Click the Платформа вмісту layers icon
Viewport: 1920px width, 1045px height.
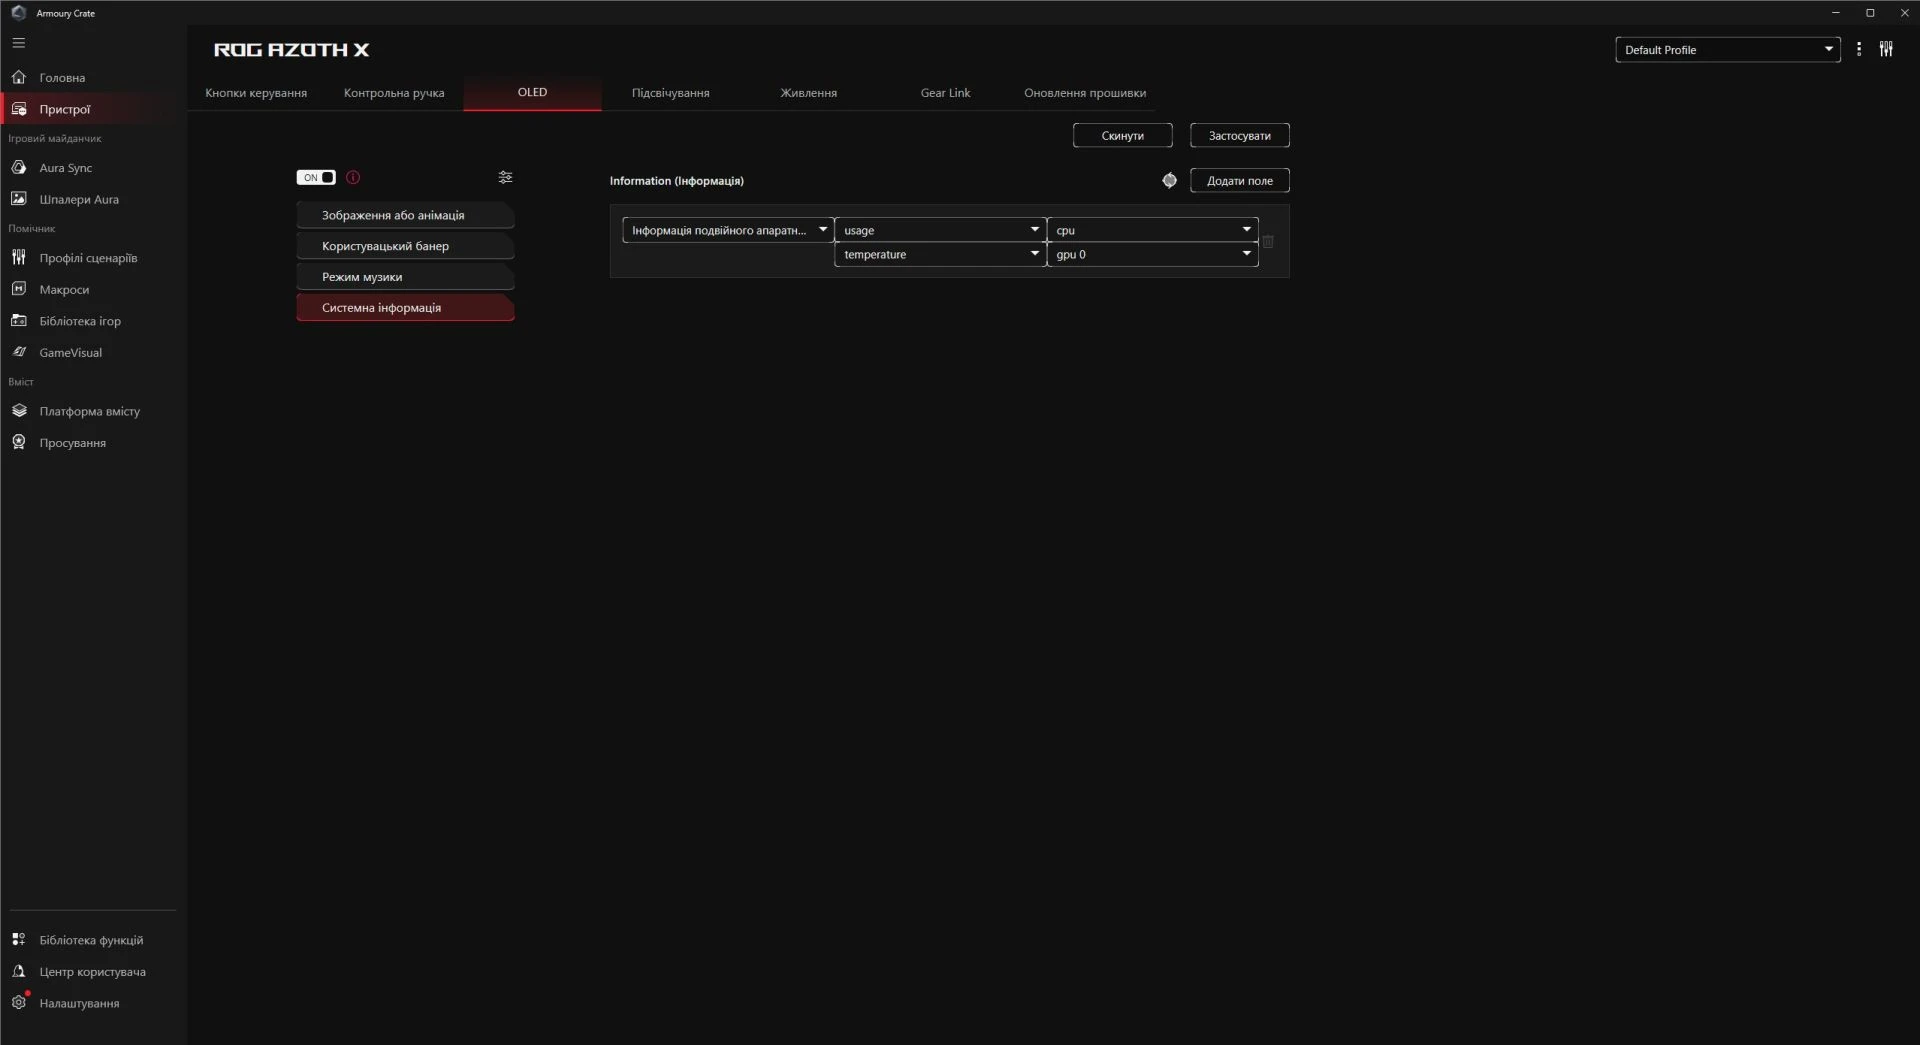click(19, 411)
